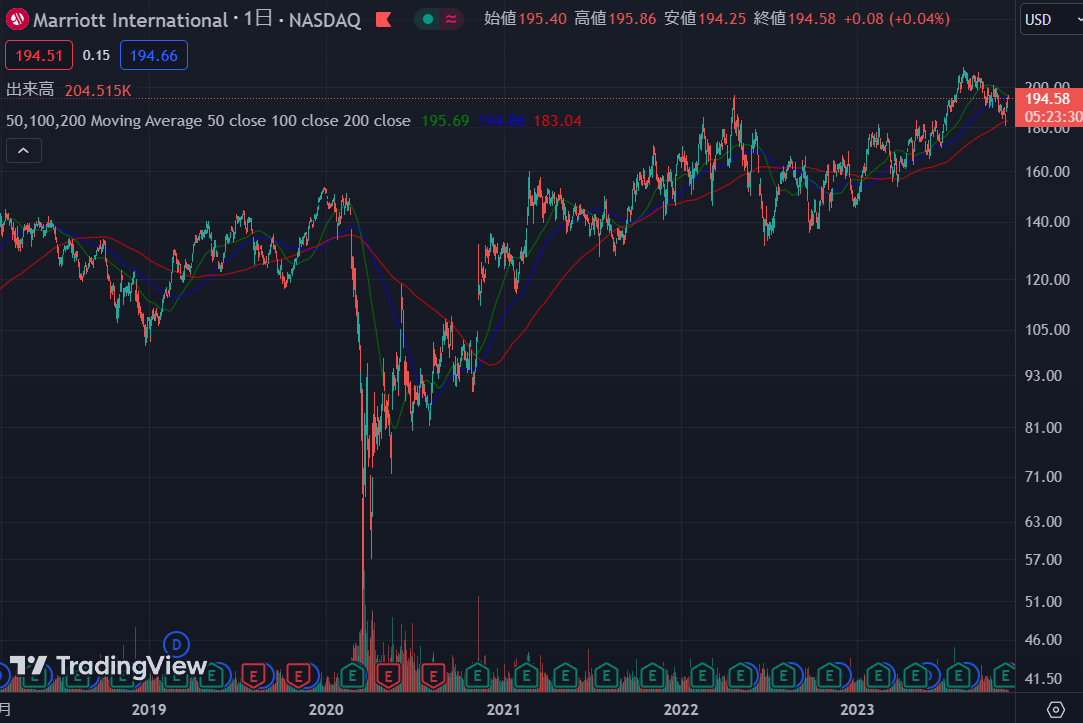Click the red 183.04 moving average value

(557, 121)
